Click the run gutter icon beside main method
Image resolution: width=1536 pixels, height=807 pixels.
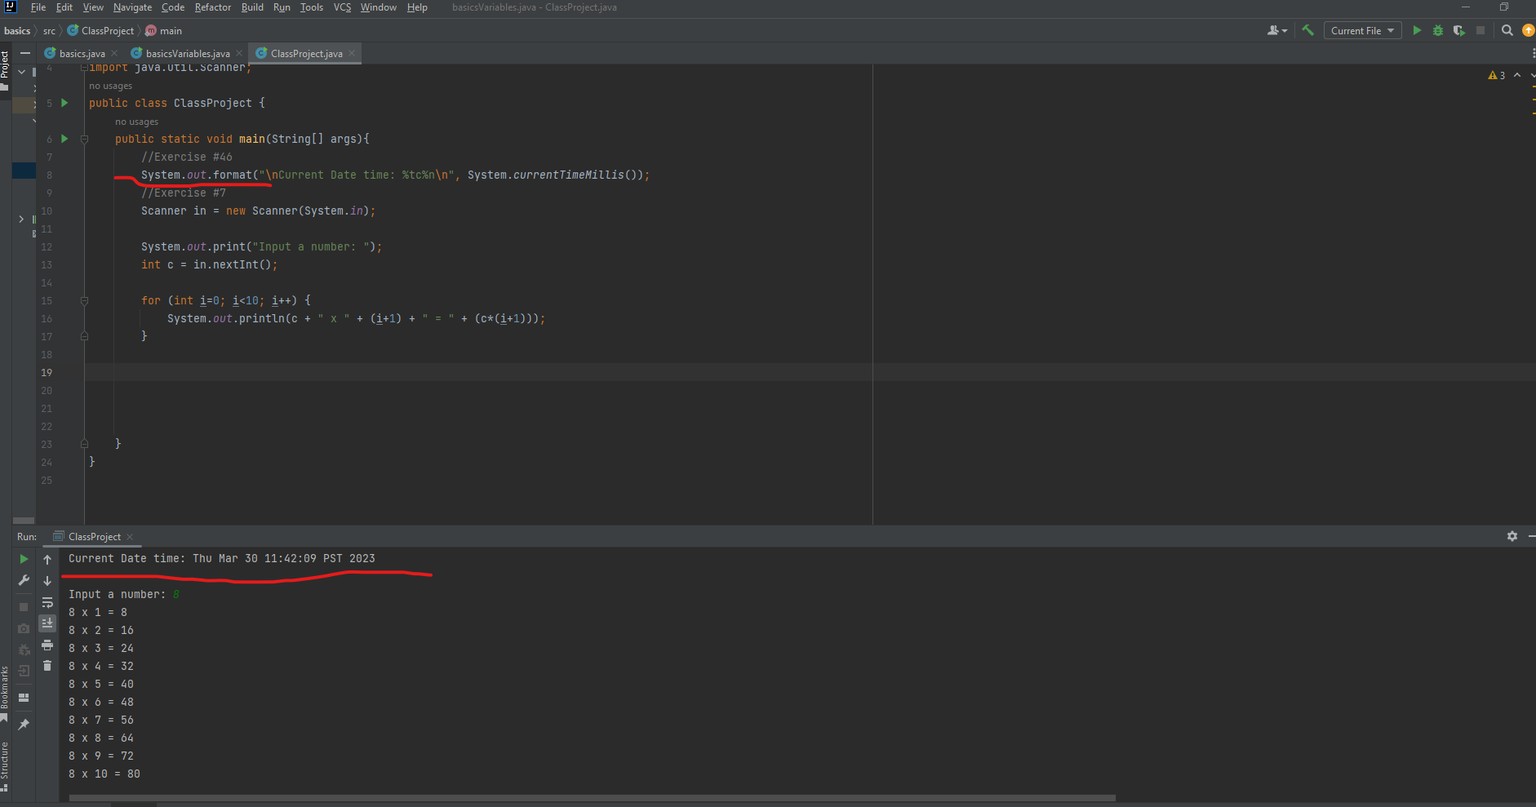click(64, 139)
